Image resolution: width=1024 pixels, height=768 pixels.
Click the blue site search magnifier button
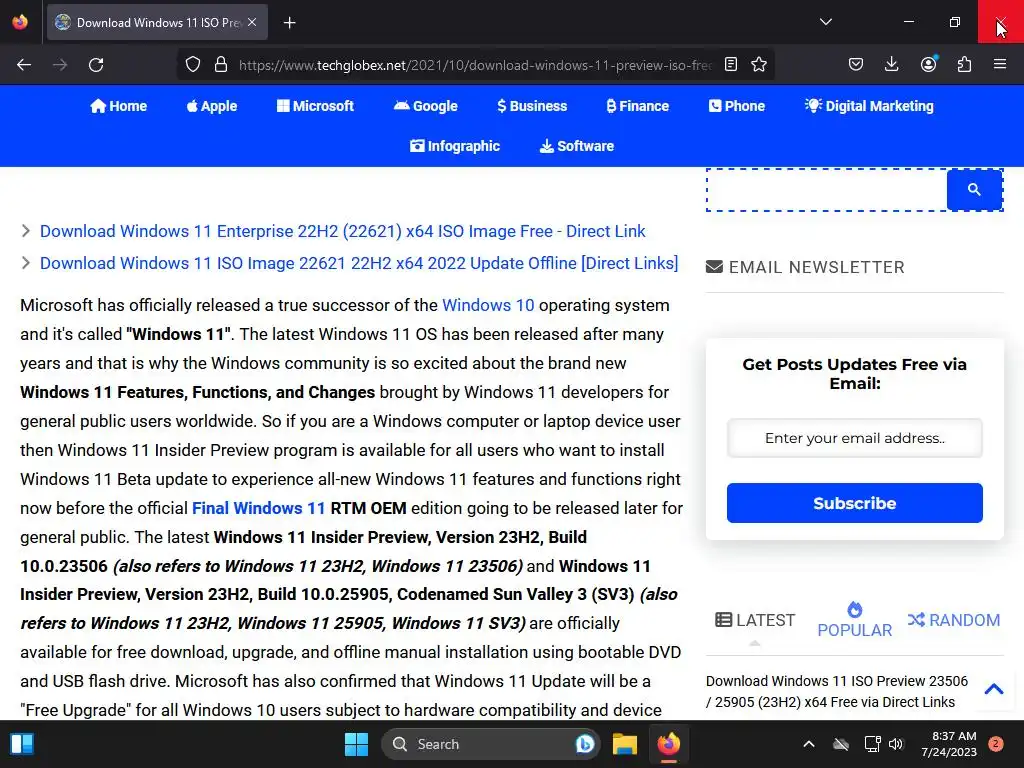974,189
